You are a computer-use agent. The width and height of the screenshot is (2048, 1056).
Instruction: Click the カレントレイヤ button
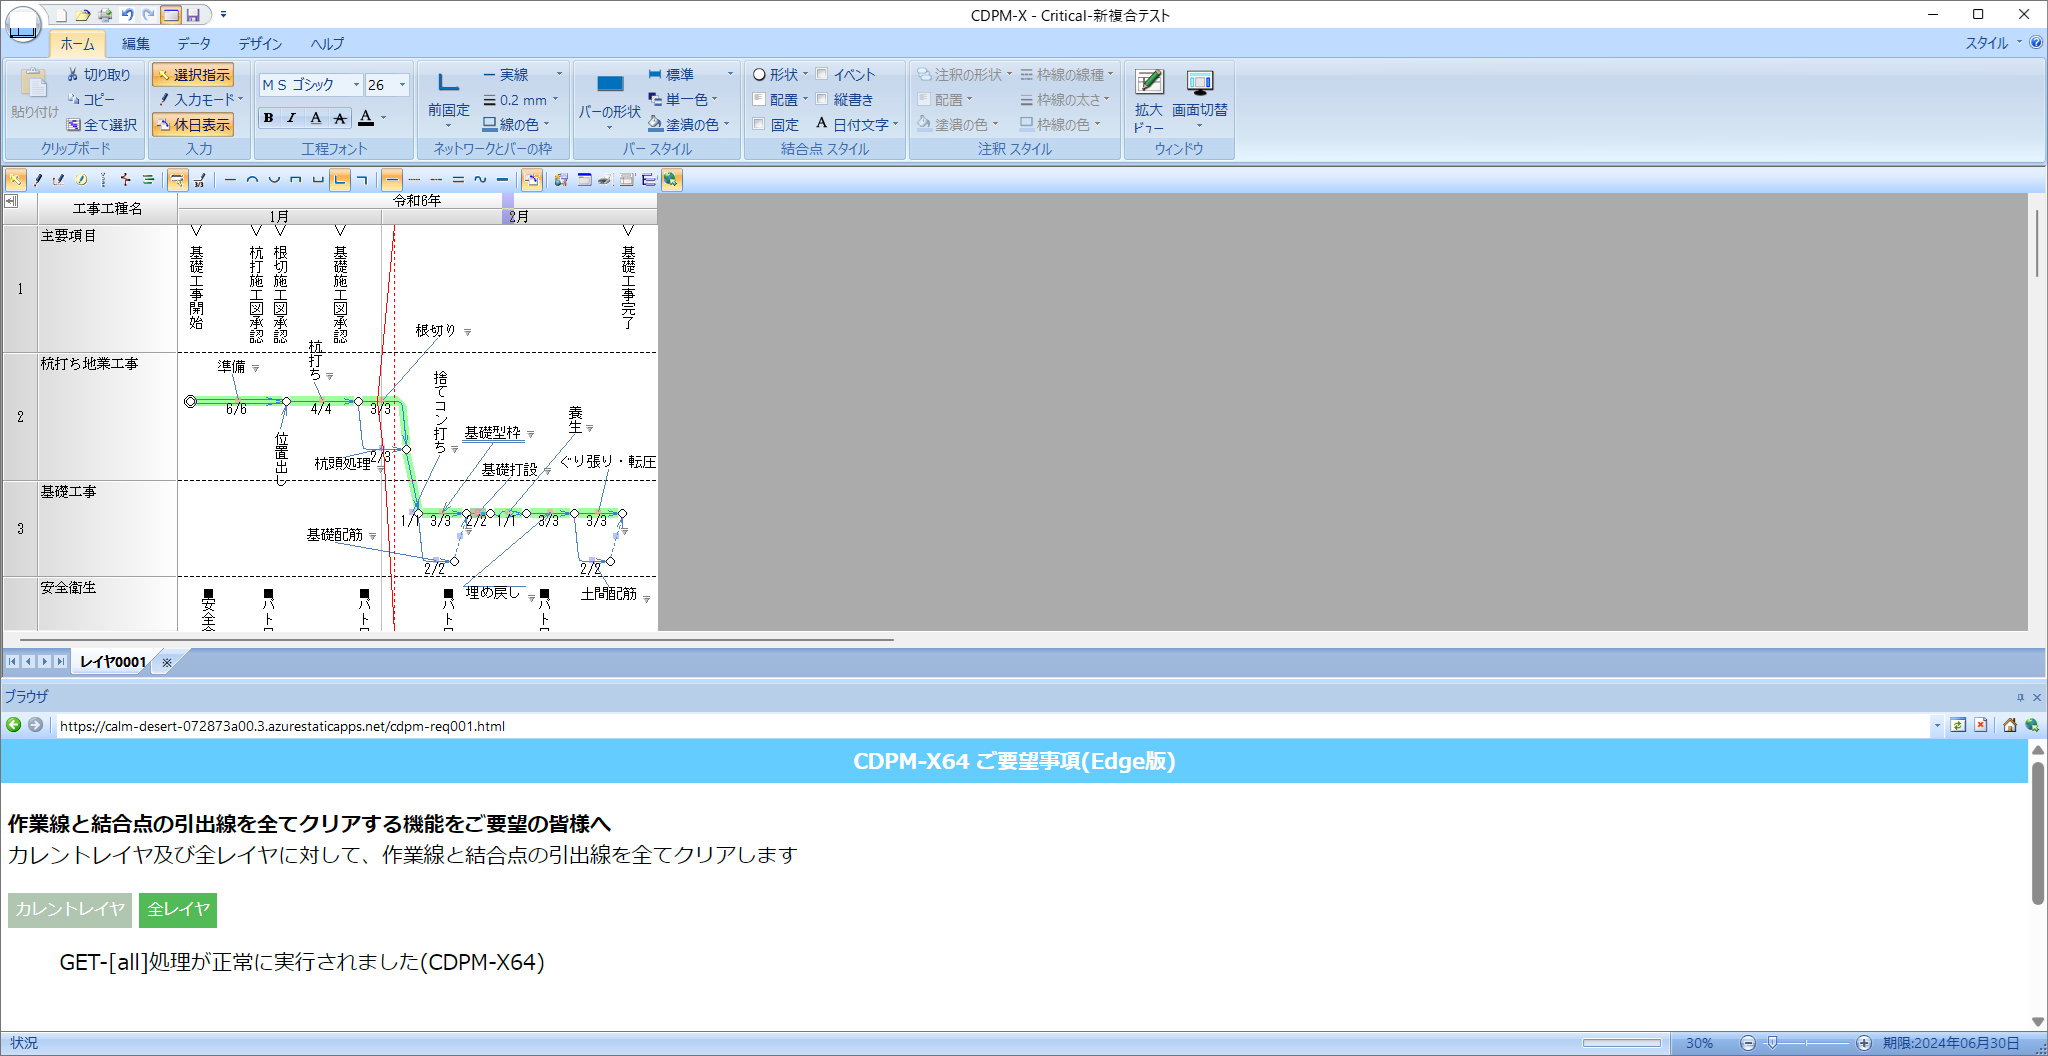69,910
